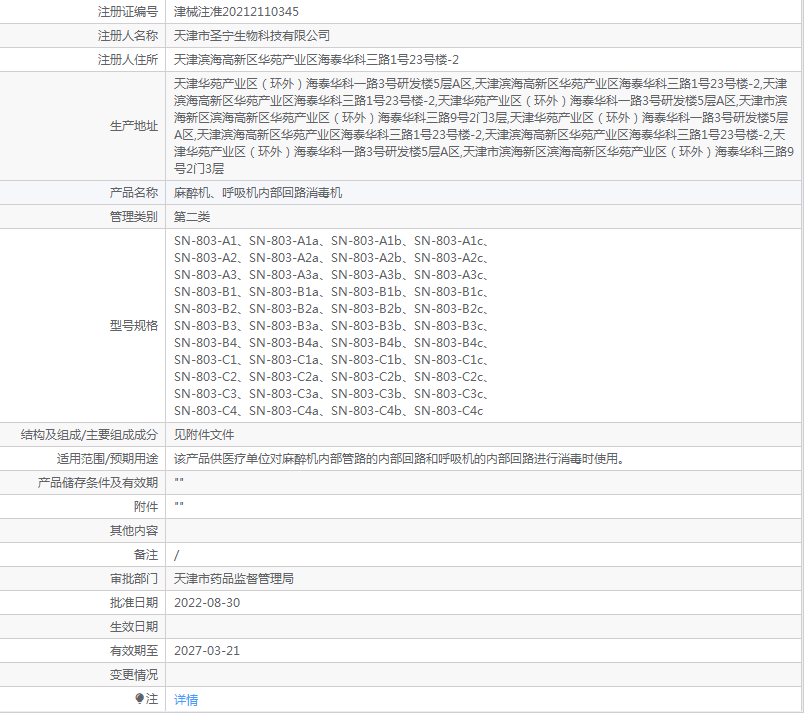Image resolution: width=805 pixels, height=718 pixels.
Task: Click model entry SN-803-C1c
Action: 448,360
